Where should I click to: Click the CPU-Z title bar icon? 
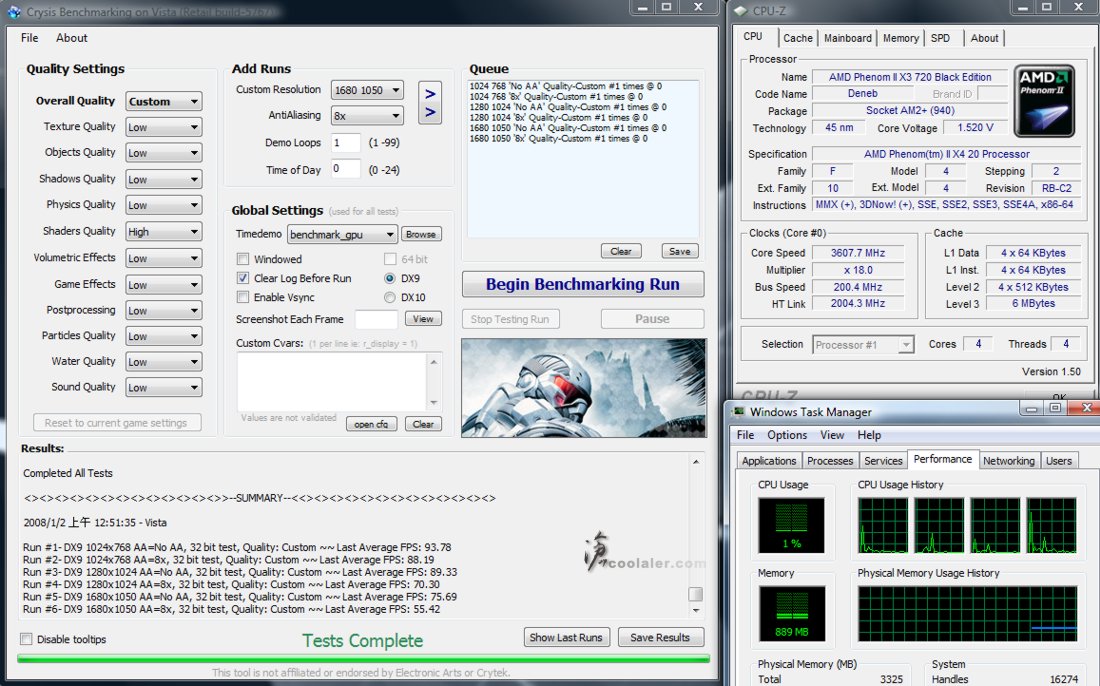point(742,11)
